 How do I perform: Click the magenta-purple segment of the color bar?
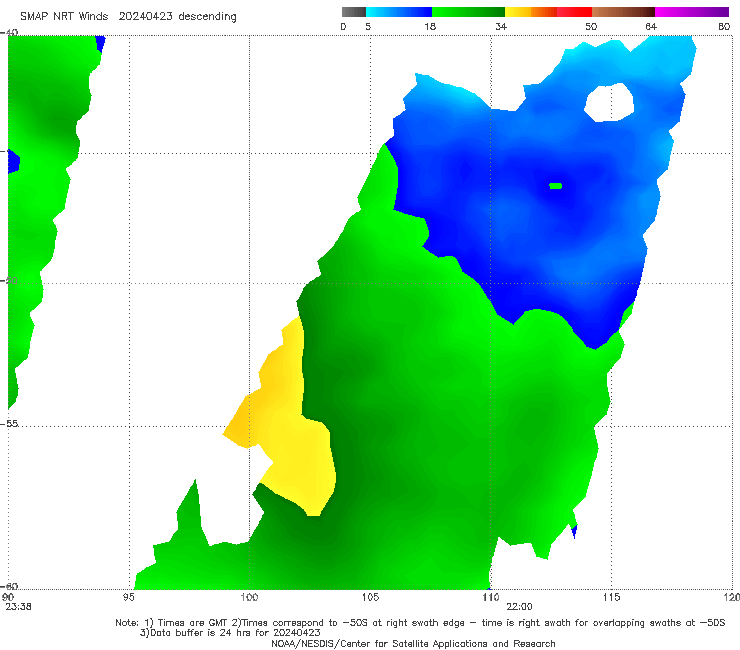(692, 12)
